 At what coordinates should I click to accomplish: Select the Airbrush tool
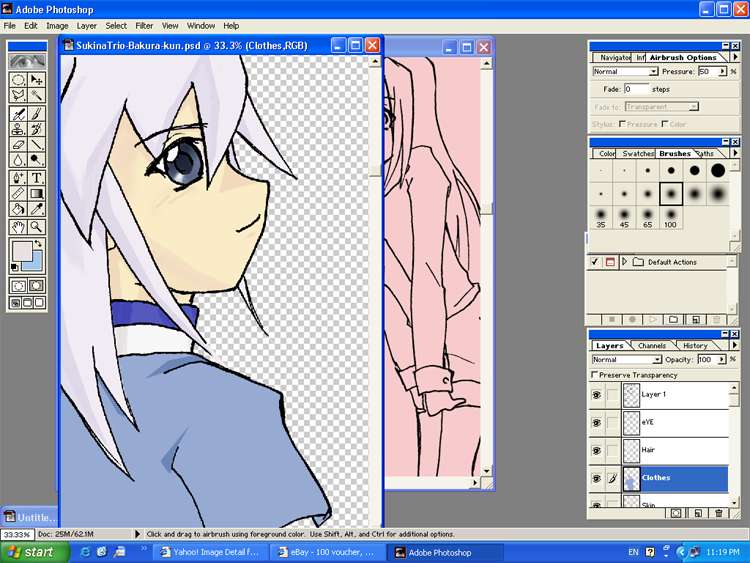(18, 114)
